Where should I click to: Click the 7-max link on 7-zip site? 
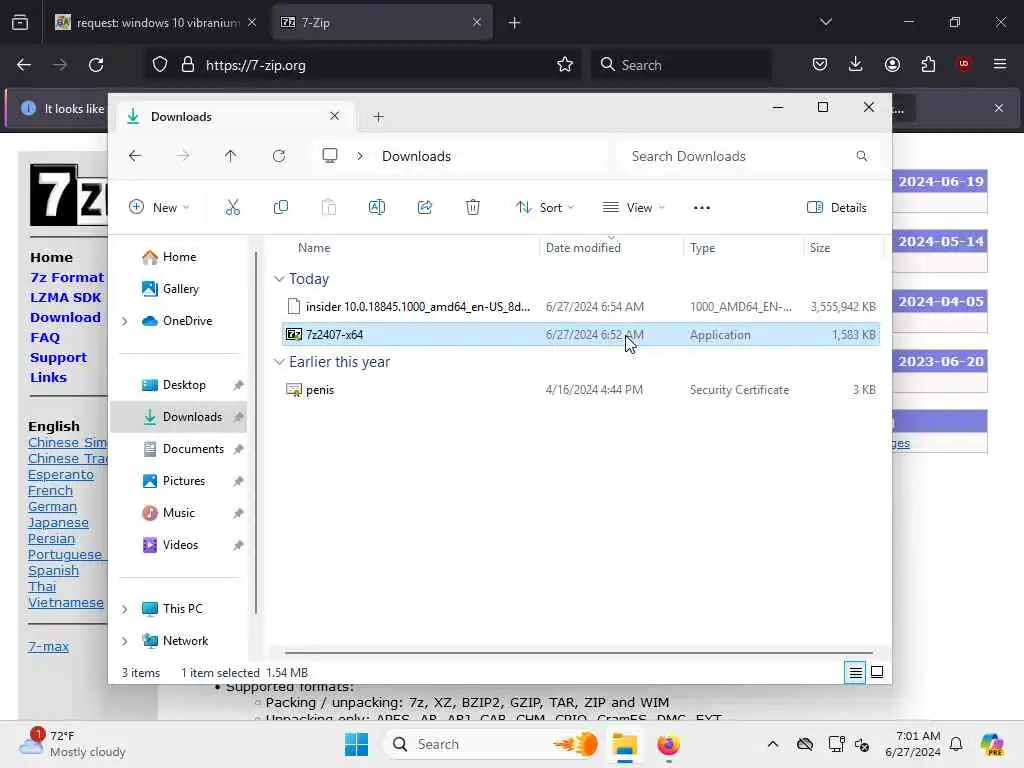pyautogui.click(x=48, y=647)
